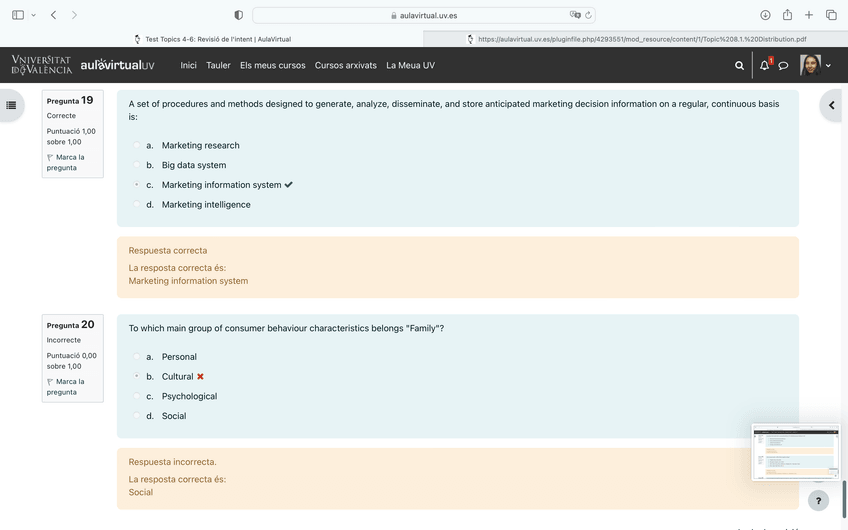Click Safari downloads icon
Image resolution: width=848 pixels, height=530 pixels.
click(765, 15)
